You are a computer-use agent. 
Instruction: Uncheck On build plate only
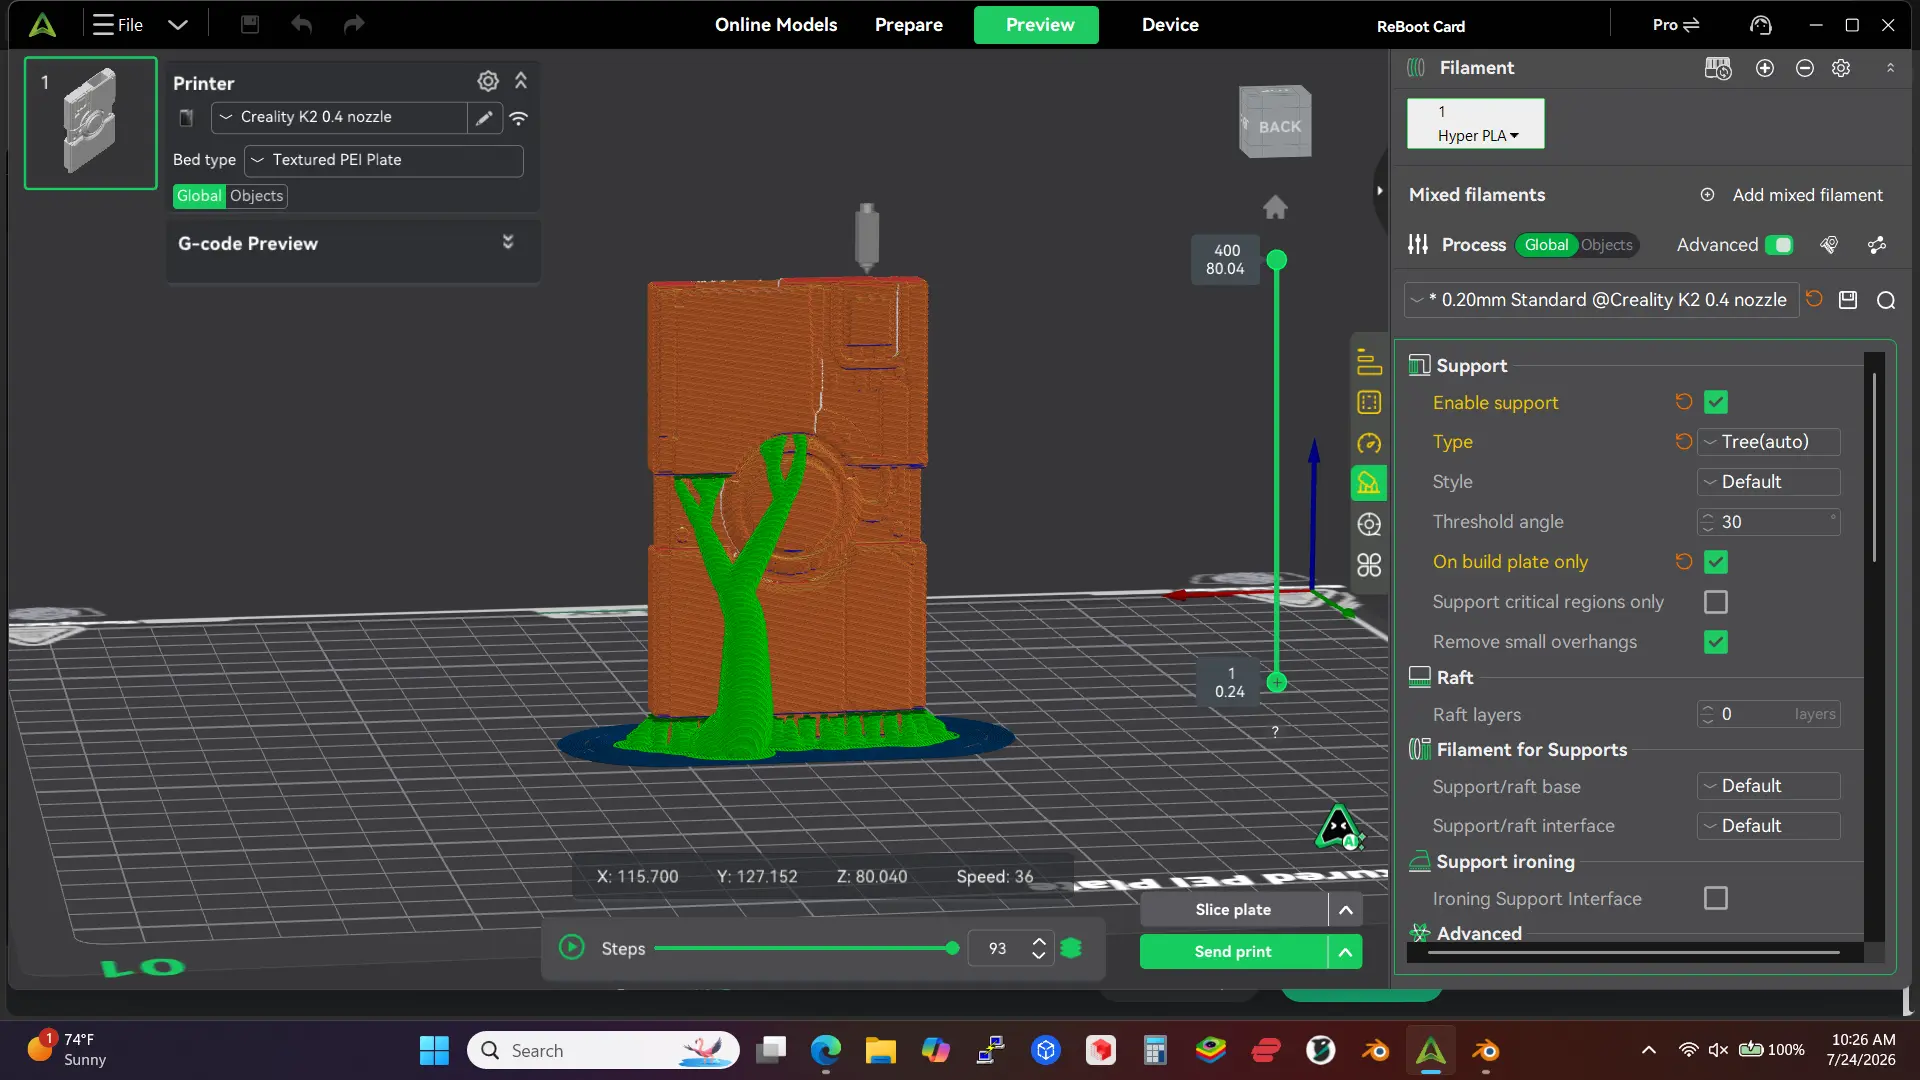tap(1716, 562)
